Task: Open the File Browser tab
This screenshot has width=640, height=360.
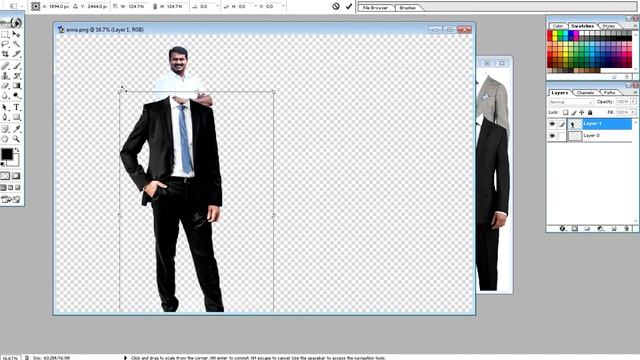Action: click(x=376, y=8)
